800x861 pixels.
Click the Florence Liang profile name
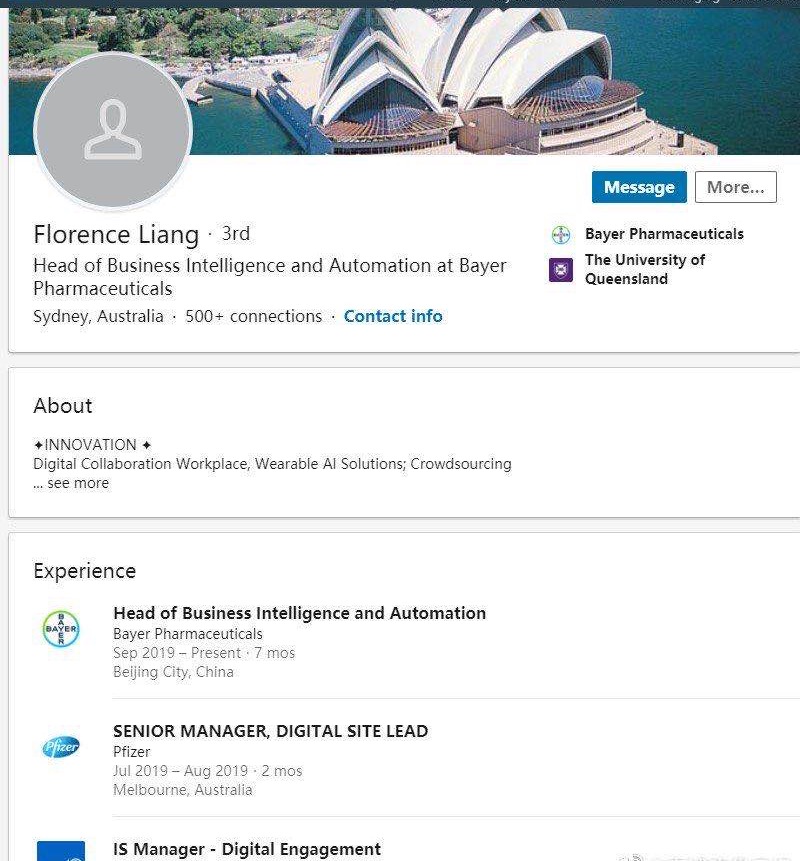[x=116, y=235]
